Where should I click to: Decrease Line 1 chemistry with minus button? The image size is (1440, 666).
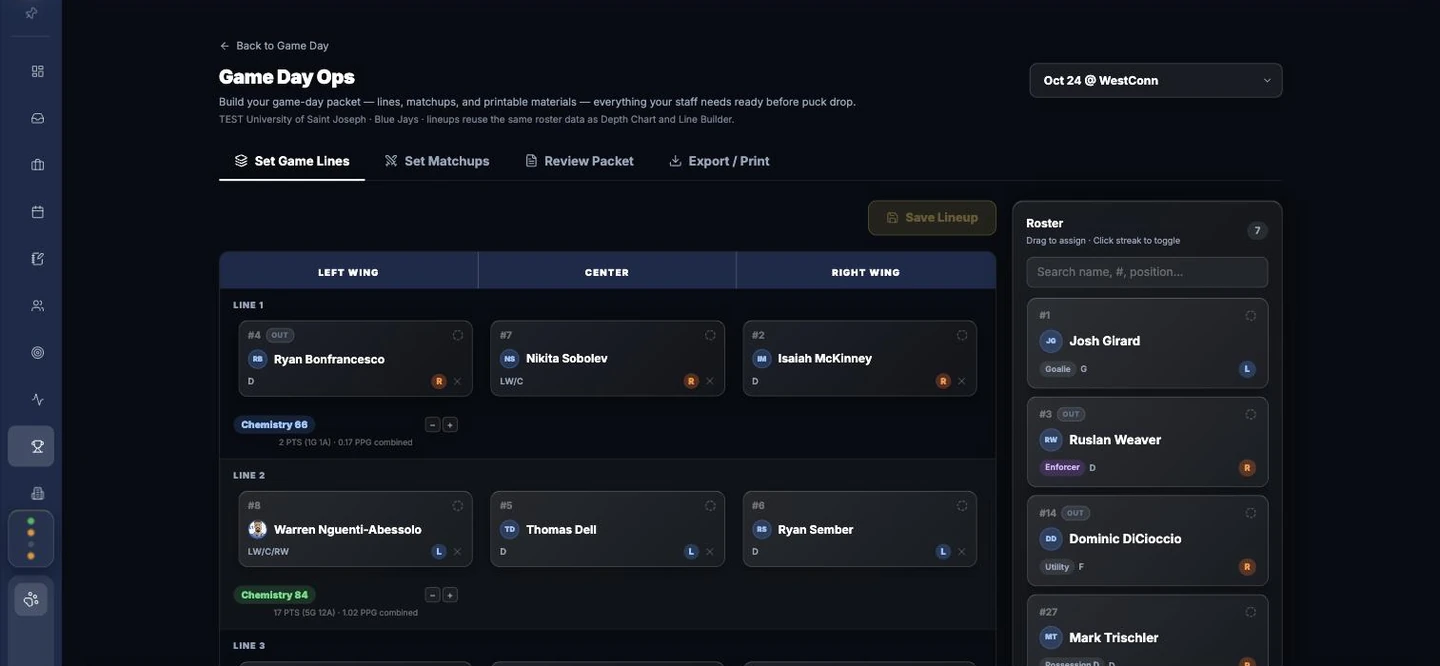point(432,425)
